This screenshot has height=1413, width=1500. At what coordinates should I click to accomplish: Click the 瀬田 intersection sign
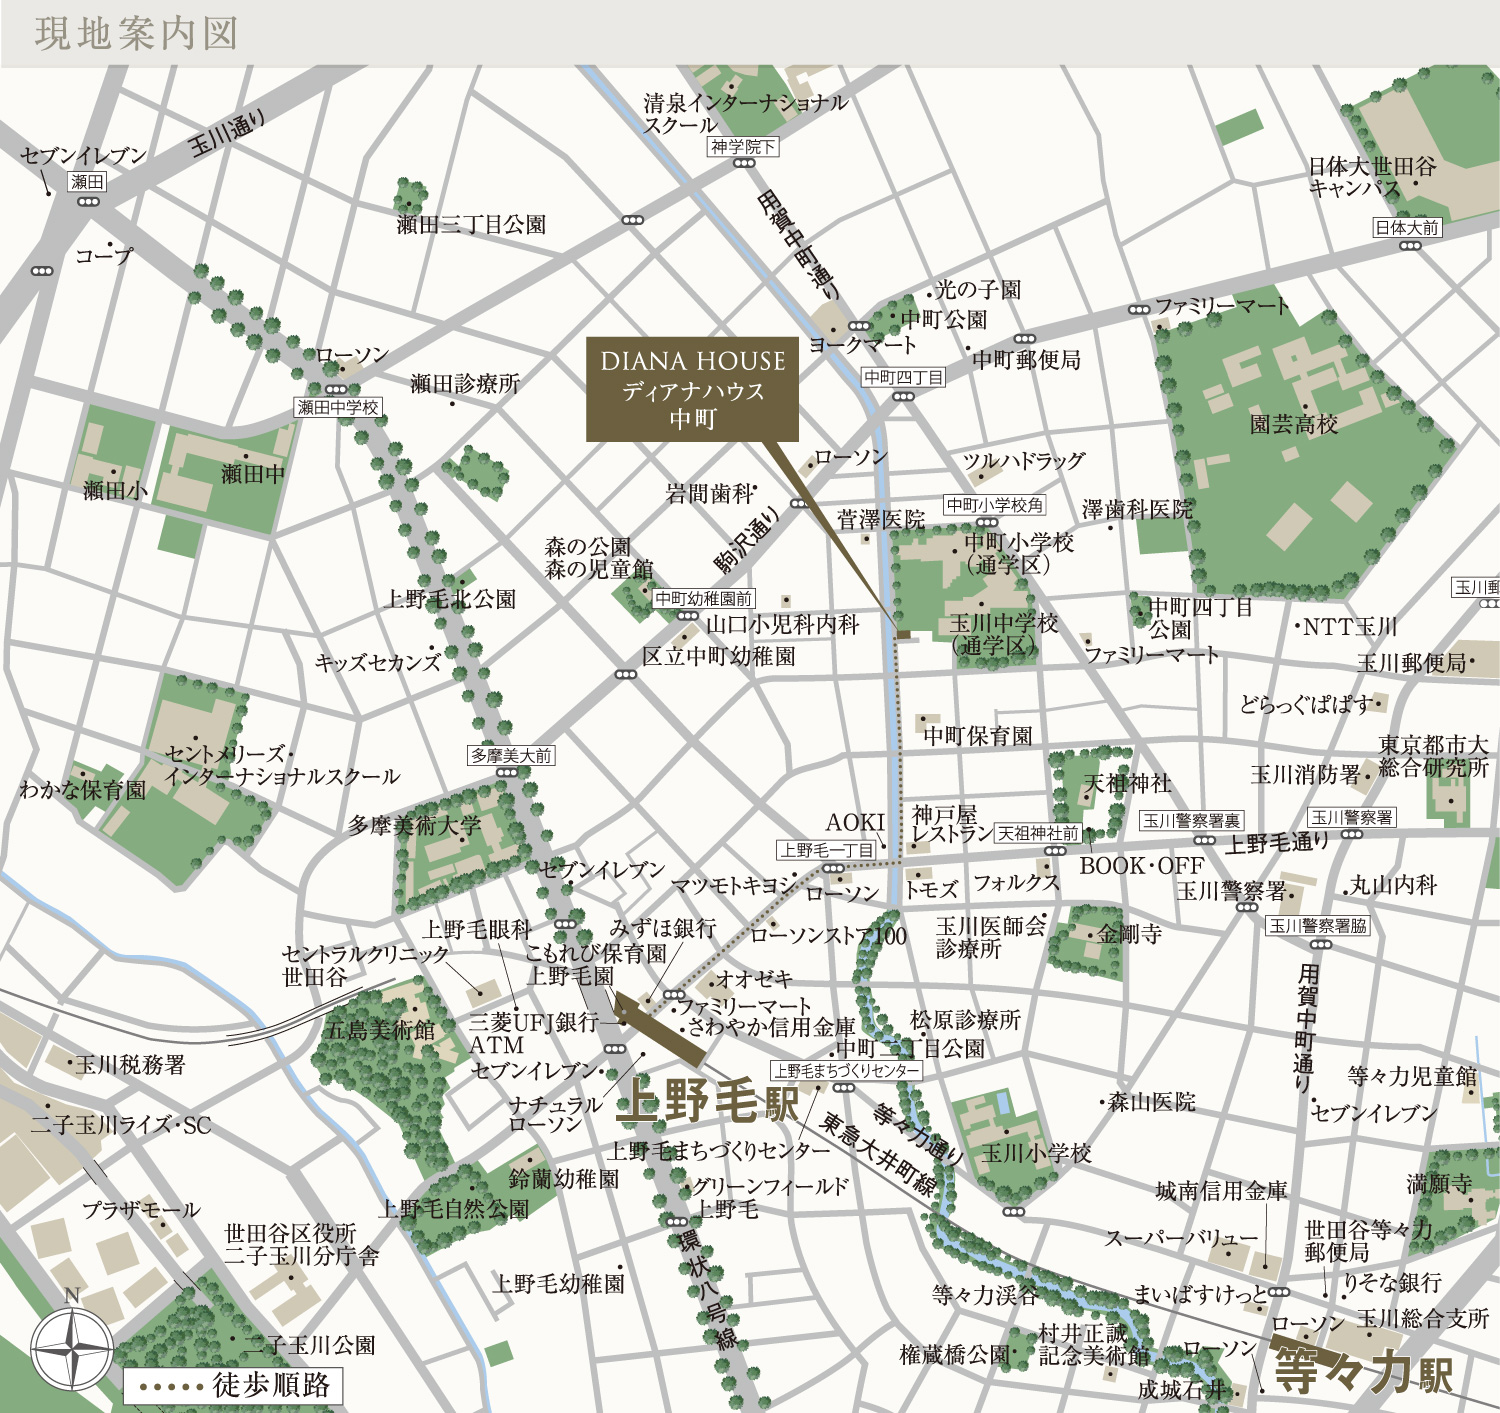[x=87, y=182]
